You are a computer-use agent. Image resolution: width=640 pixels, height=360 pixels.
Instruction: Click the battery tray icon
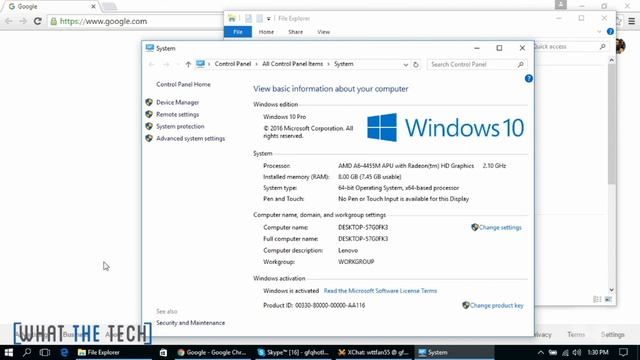tap(553, 352)
